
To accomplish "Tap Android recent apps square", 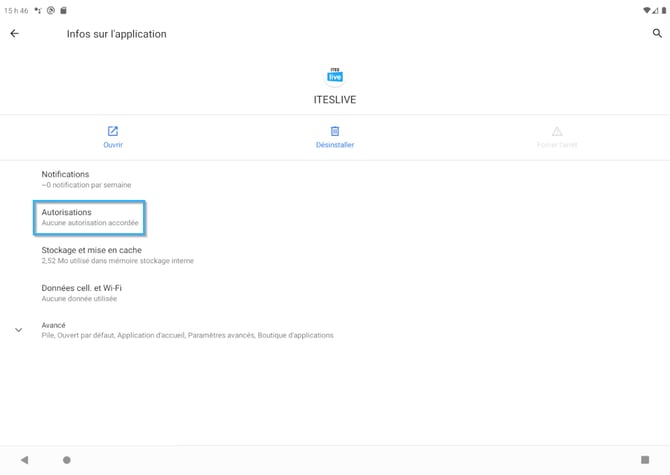I will coord(645,460).
